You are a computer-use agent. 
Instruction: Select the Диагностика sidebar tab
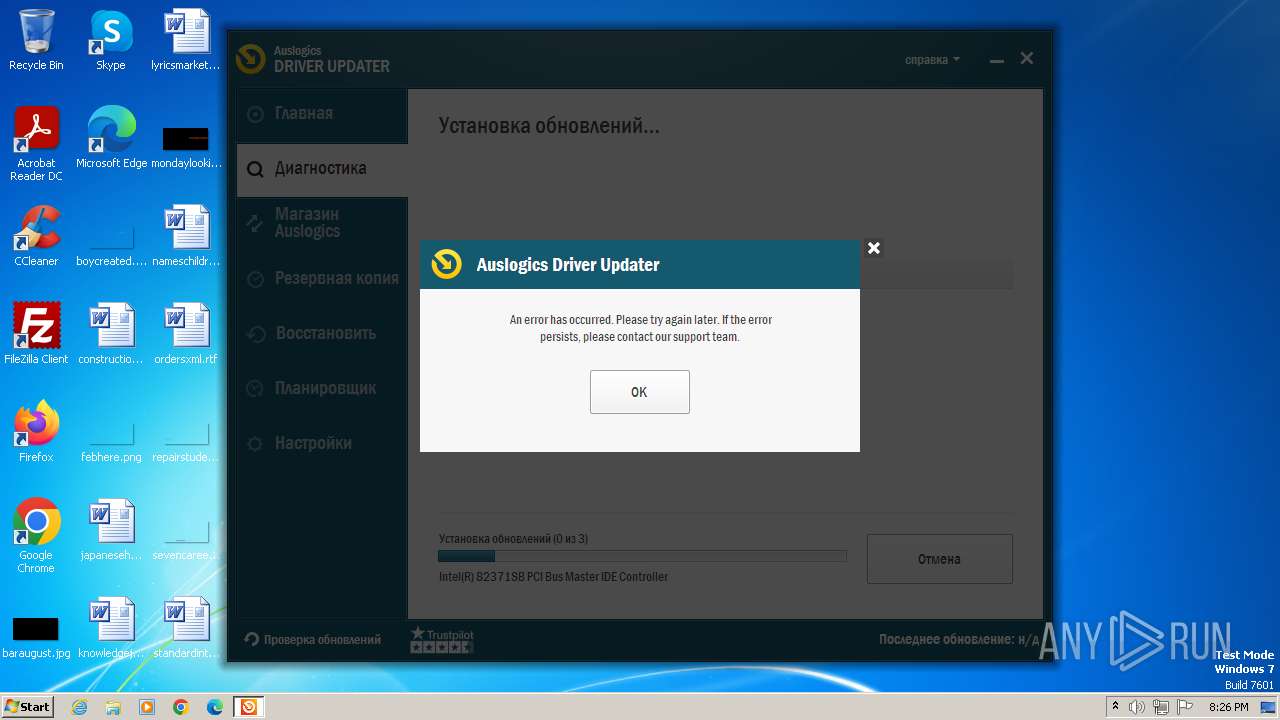click(322, 169)
